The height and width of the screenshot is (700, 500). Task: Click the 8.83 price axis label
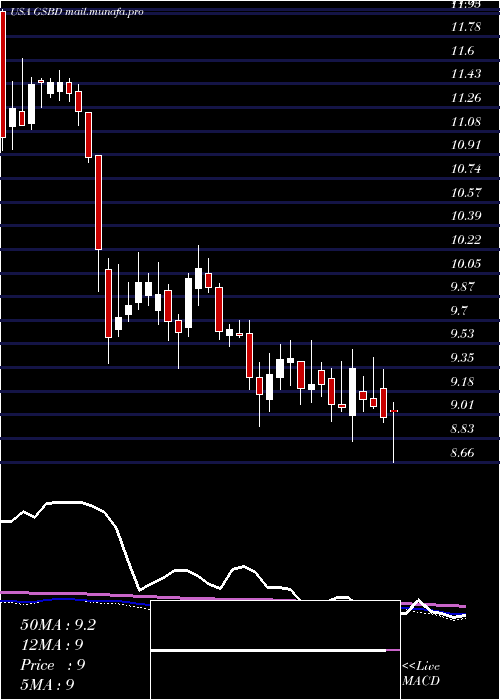462,429
